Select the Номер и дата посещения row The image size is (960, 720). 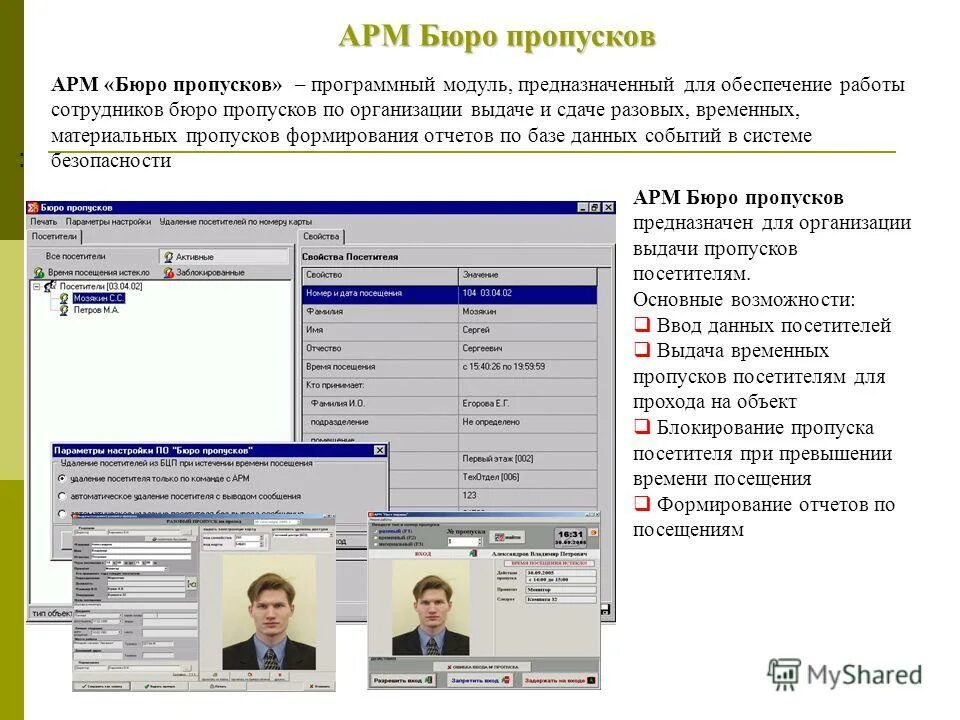[449, 293]
